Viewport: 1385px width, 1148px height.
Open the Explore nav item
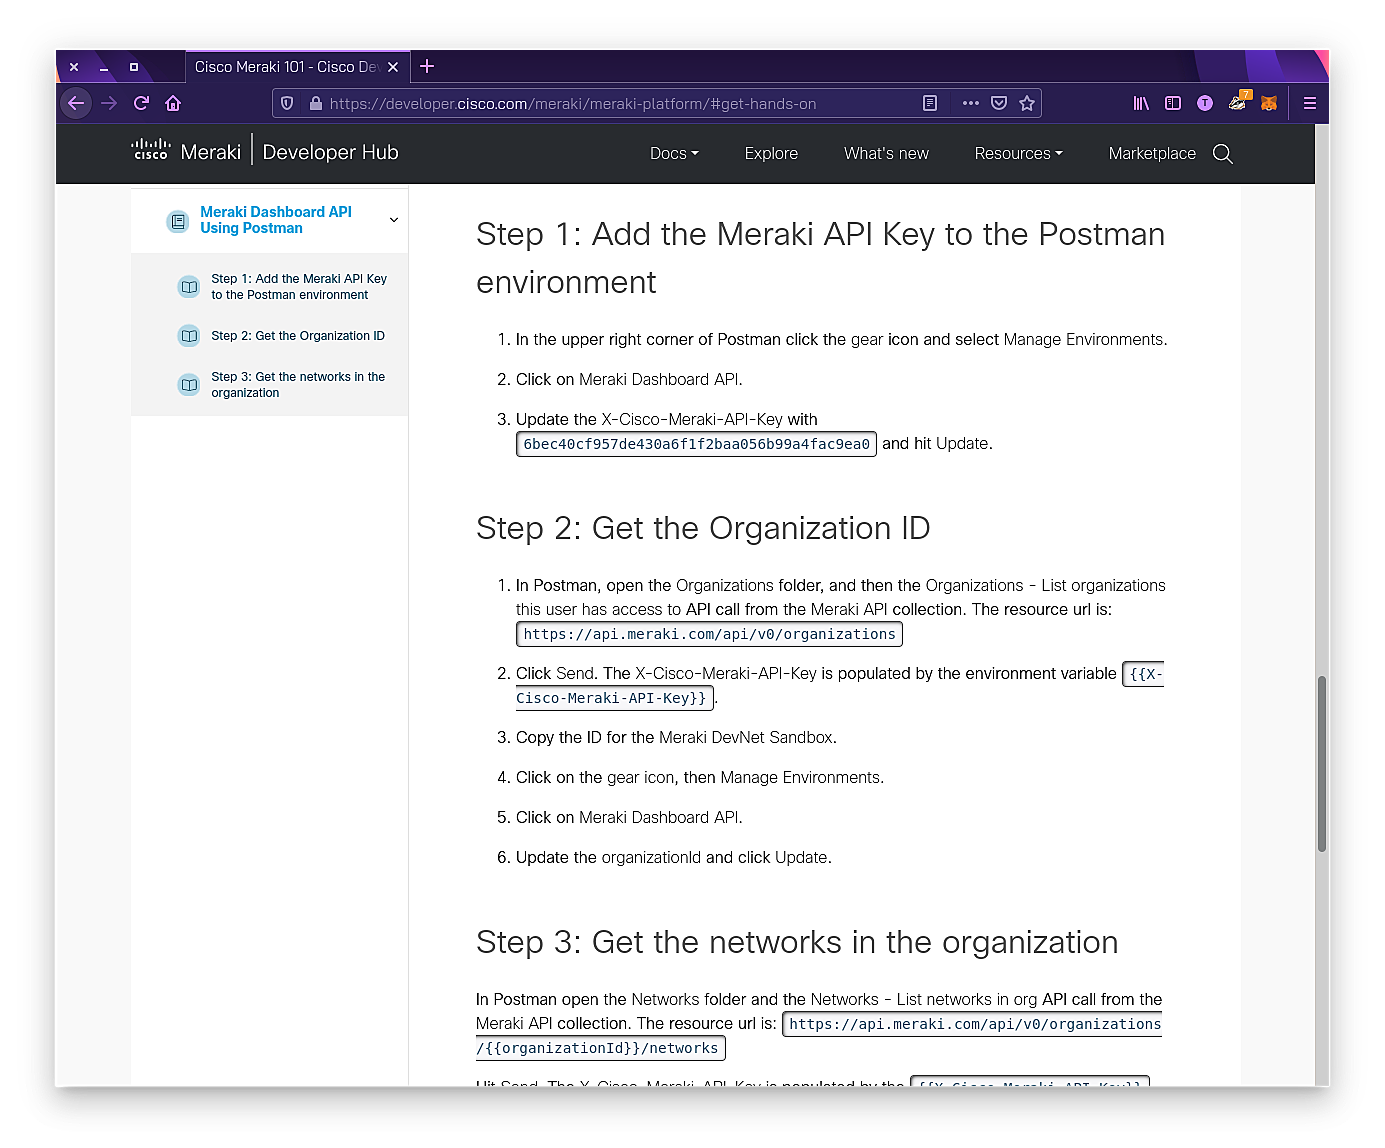coord(771,154)
